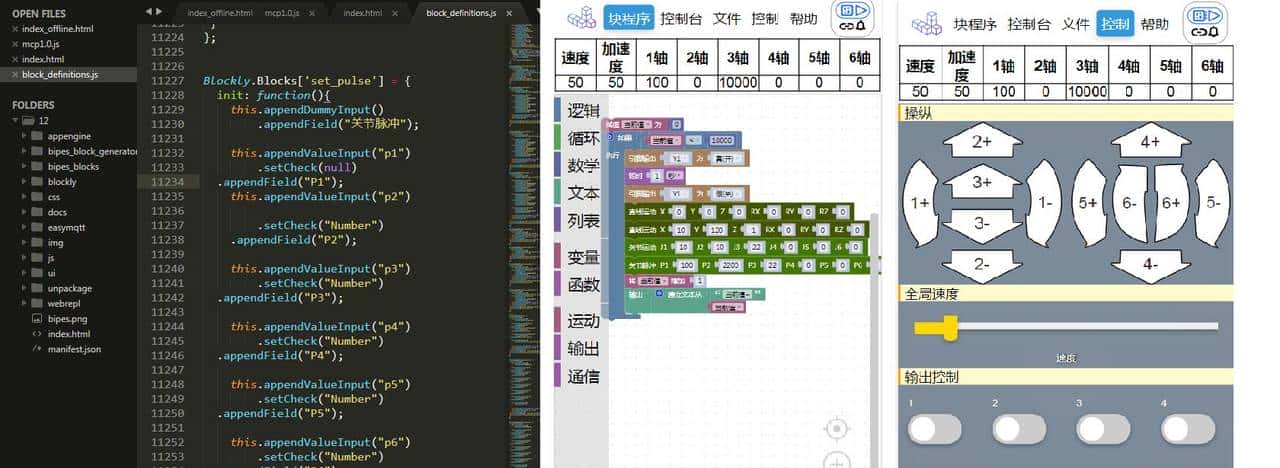Screen dimensions: 1280x468
Task: Open 块程序 tab in middle panel
Action: click(x=629, y=18)
